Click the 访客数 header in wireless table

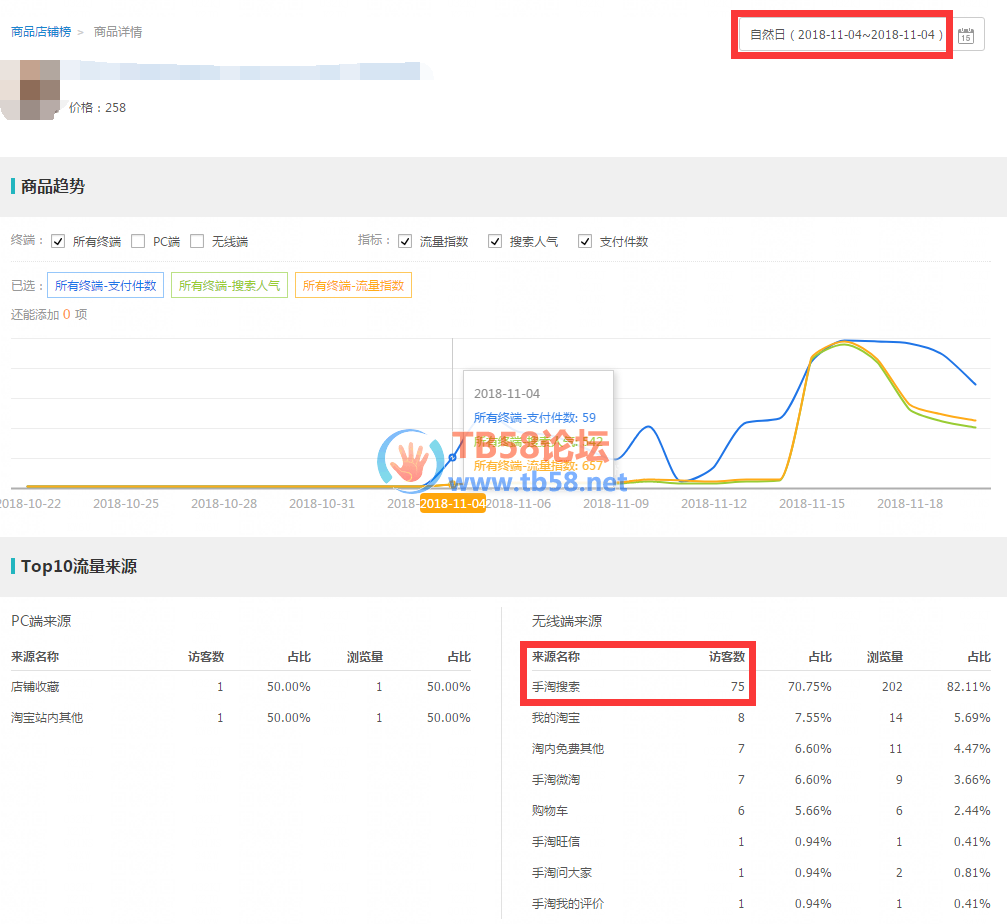click(727, 656)
